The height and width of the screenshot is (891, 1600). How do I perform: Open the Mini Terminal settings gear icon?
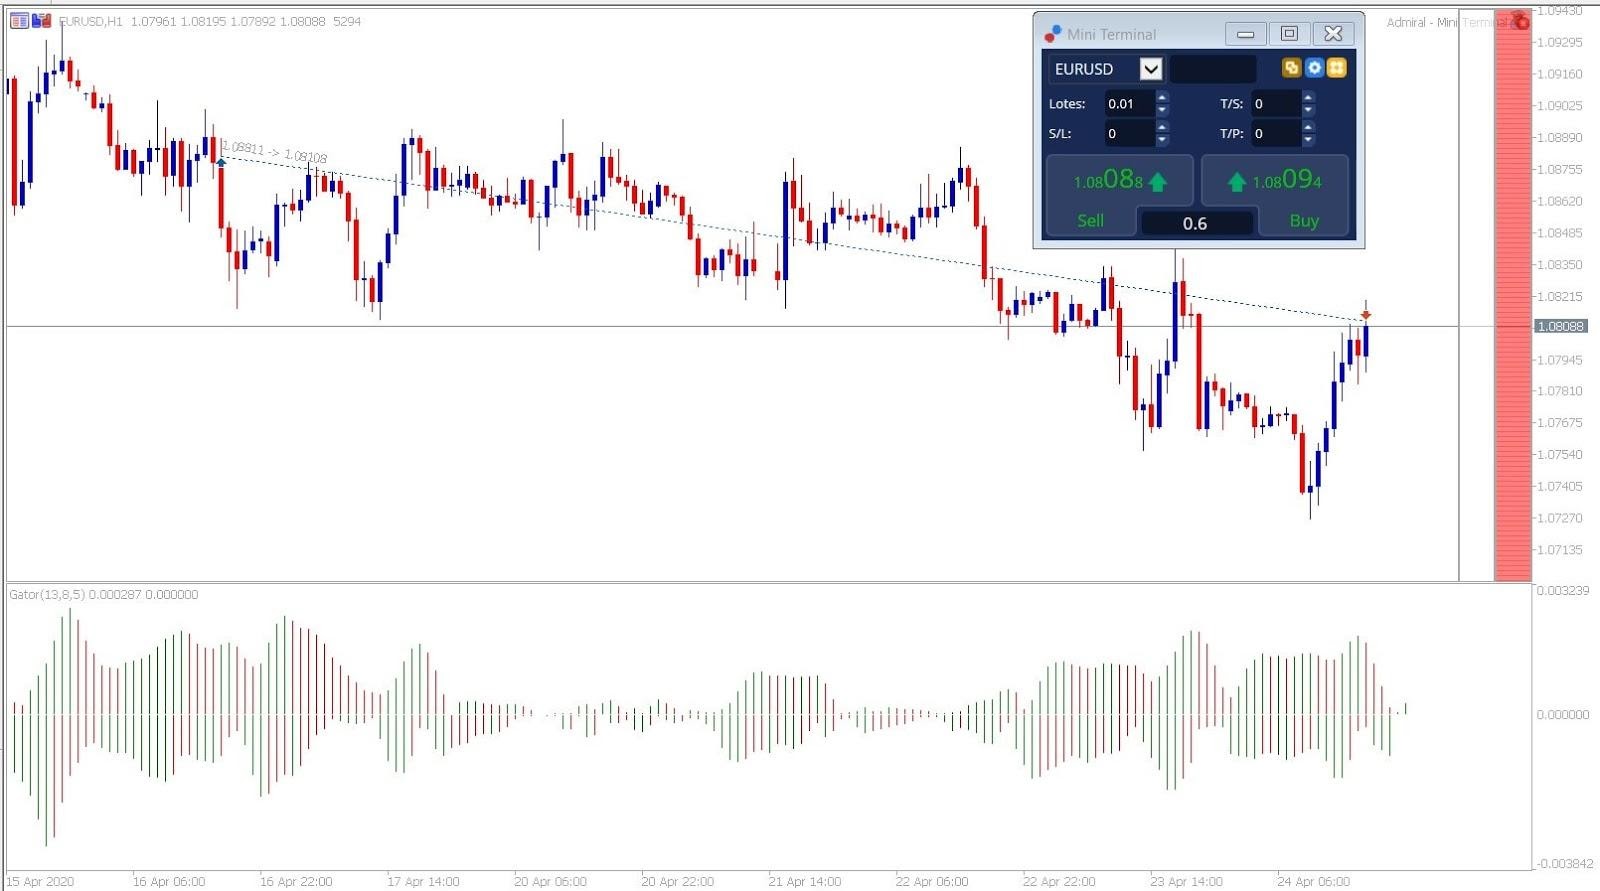tap(1314, 68)
